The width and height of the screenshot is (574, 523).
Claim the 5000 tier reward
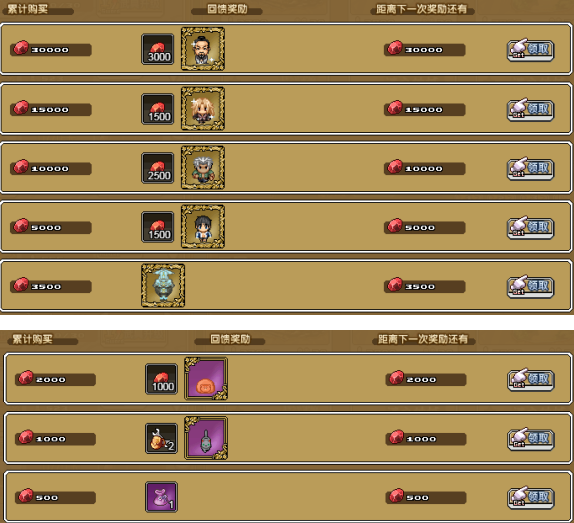coord(530,227)
